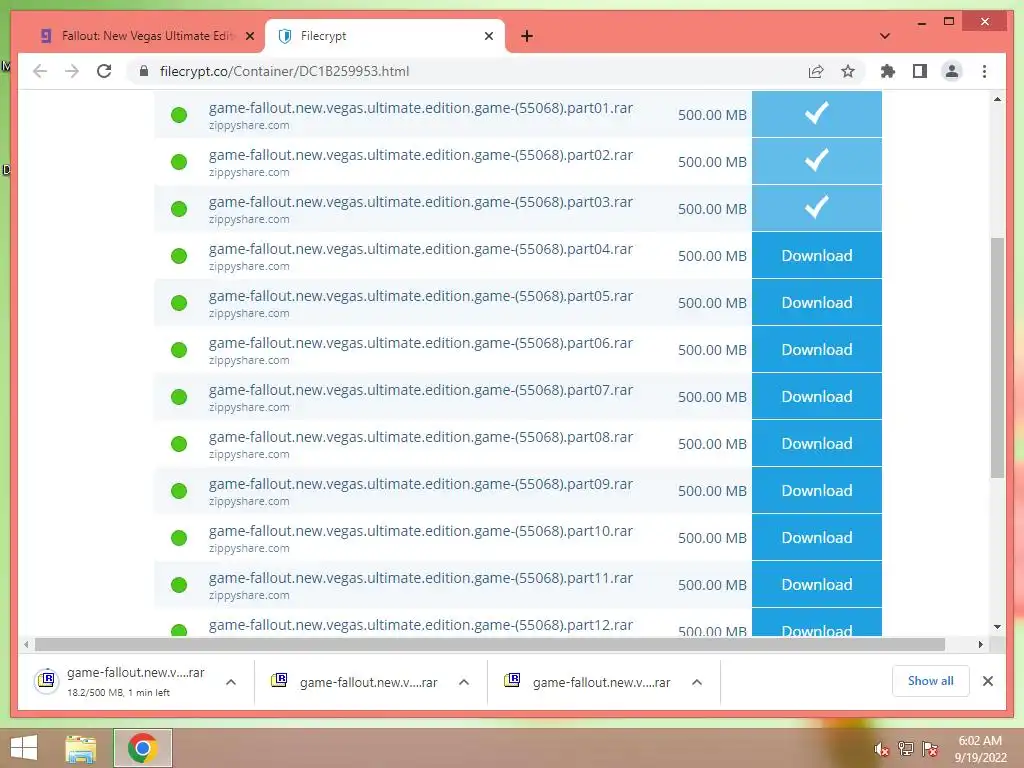Open the Windows Start menu
This screenshot has width=1024, height=768.
pyautogui.click(x=24, y=748)
